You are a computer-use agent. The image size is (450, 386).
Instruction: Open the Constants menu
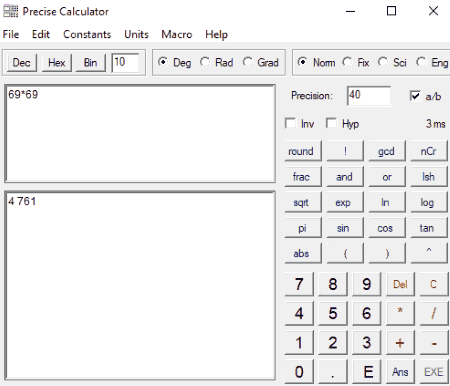pos(87,34)
